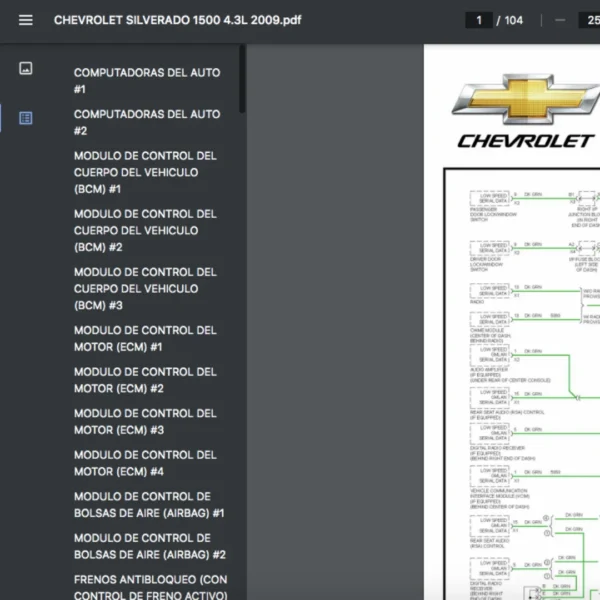This screenshot has height=600, width=600.
Task: Click the PDF file name title
Action: pos(178,20)
